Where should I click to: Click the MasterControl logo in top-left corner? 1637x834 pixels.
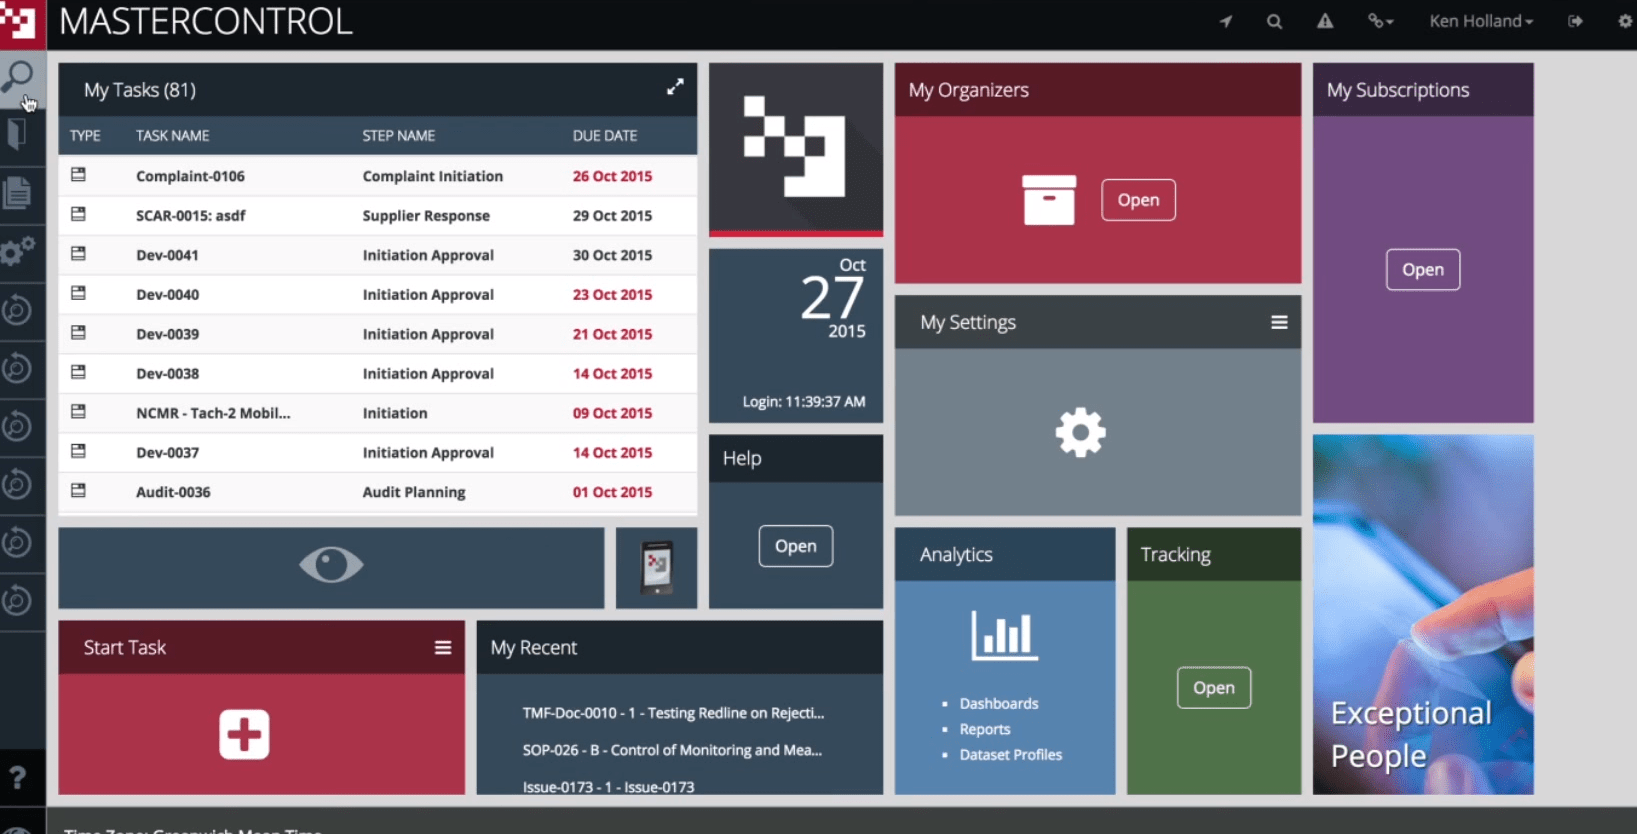pos(22,23)
